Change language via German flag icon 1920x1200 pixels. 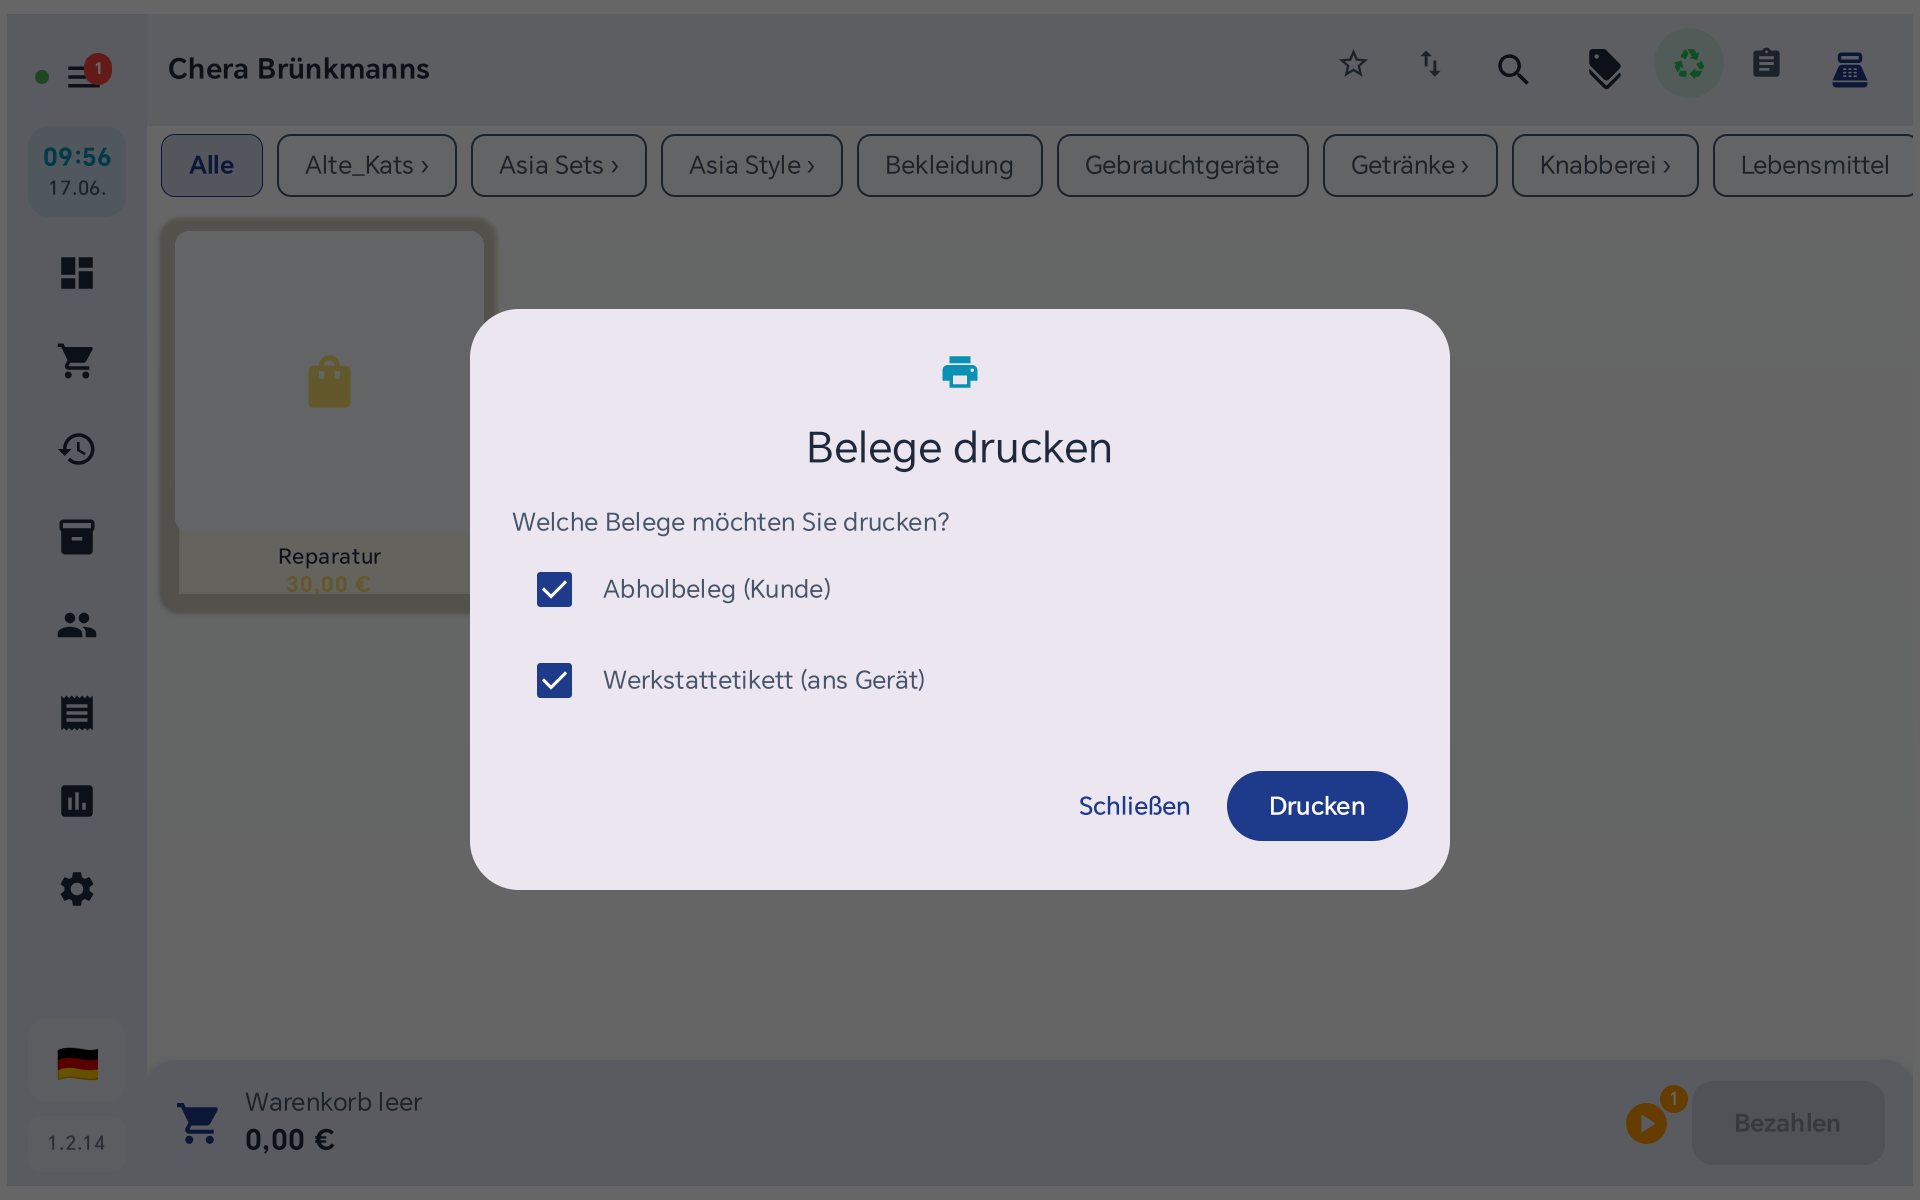(77, 1064)
